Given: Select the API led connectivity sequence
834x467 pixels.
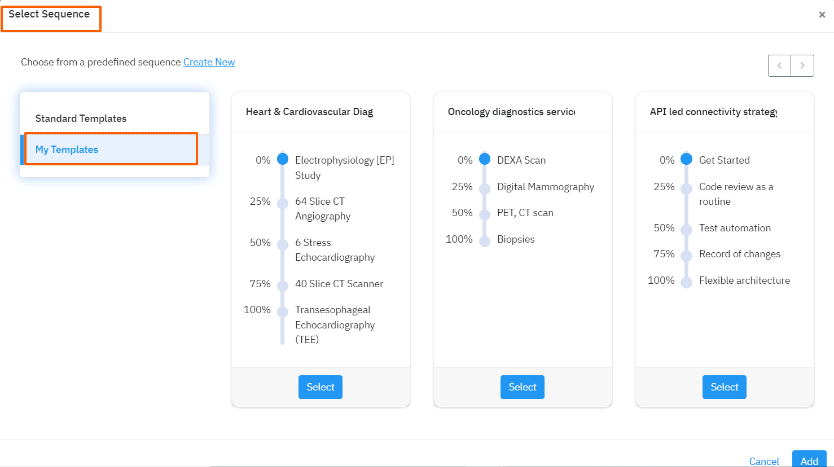Looking at the screenshot, I should (x=724, y=387).
